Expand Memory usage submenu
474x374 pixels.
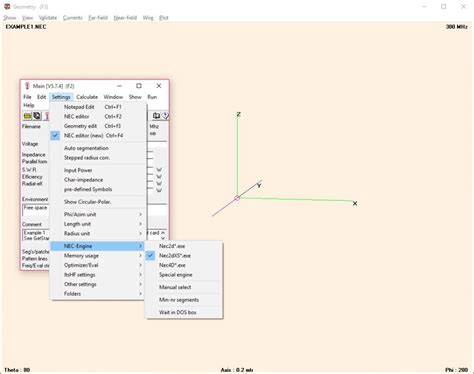pos(98,256)
